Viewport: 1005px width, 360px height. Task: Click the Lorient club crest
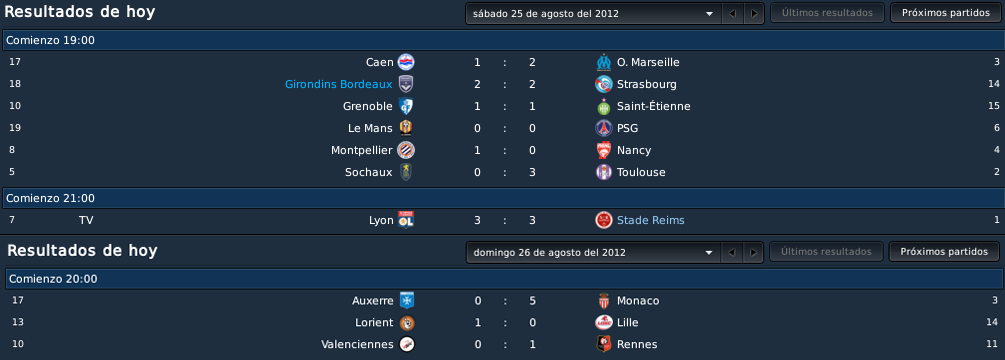(x=406, y=323)
